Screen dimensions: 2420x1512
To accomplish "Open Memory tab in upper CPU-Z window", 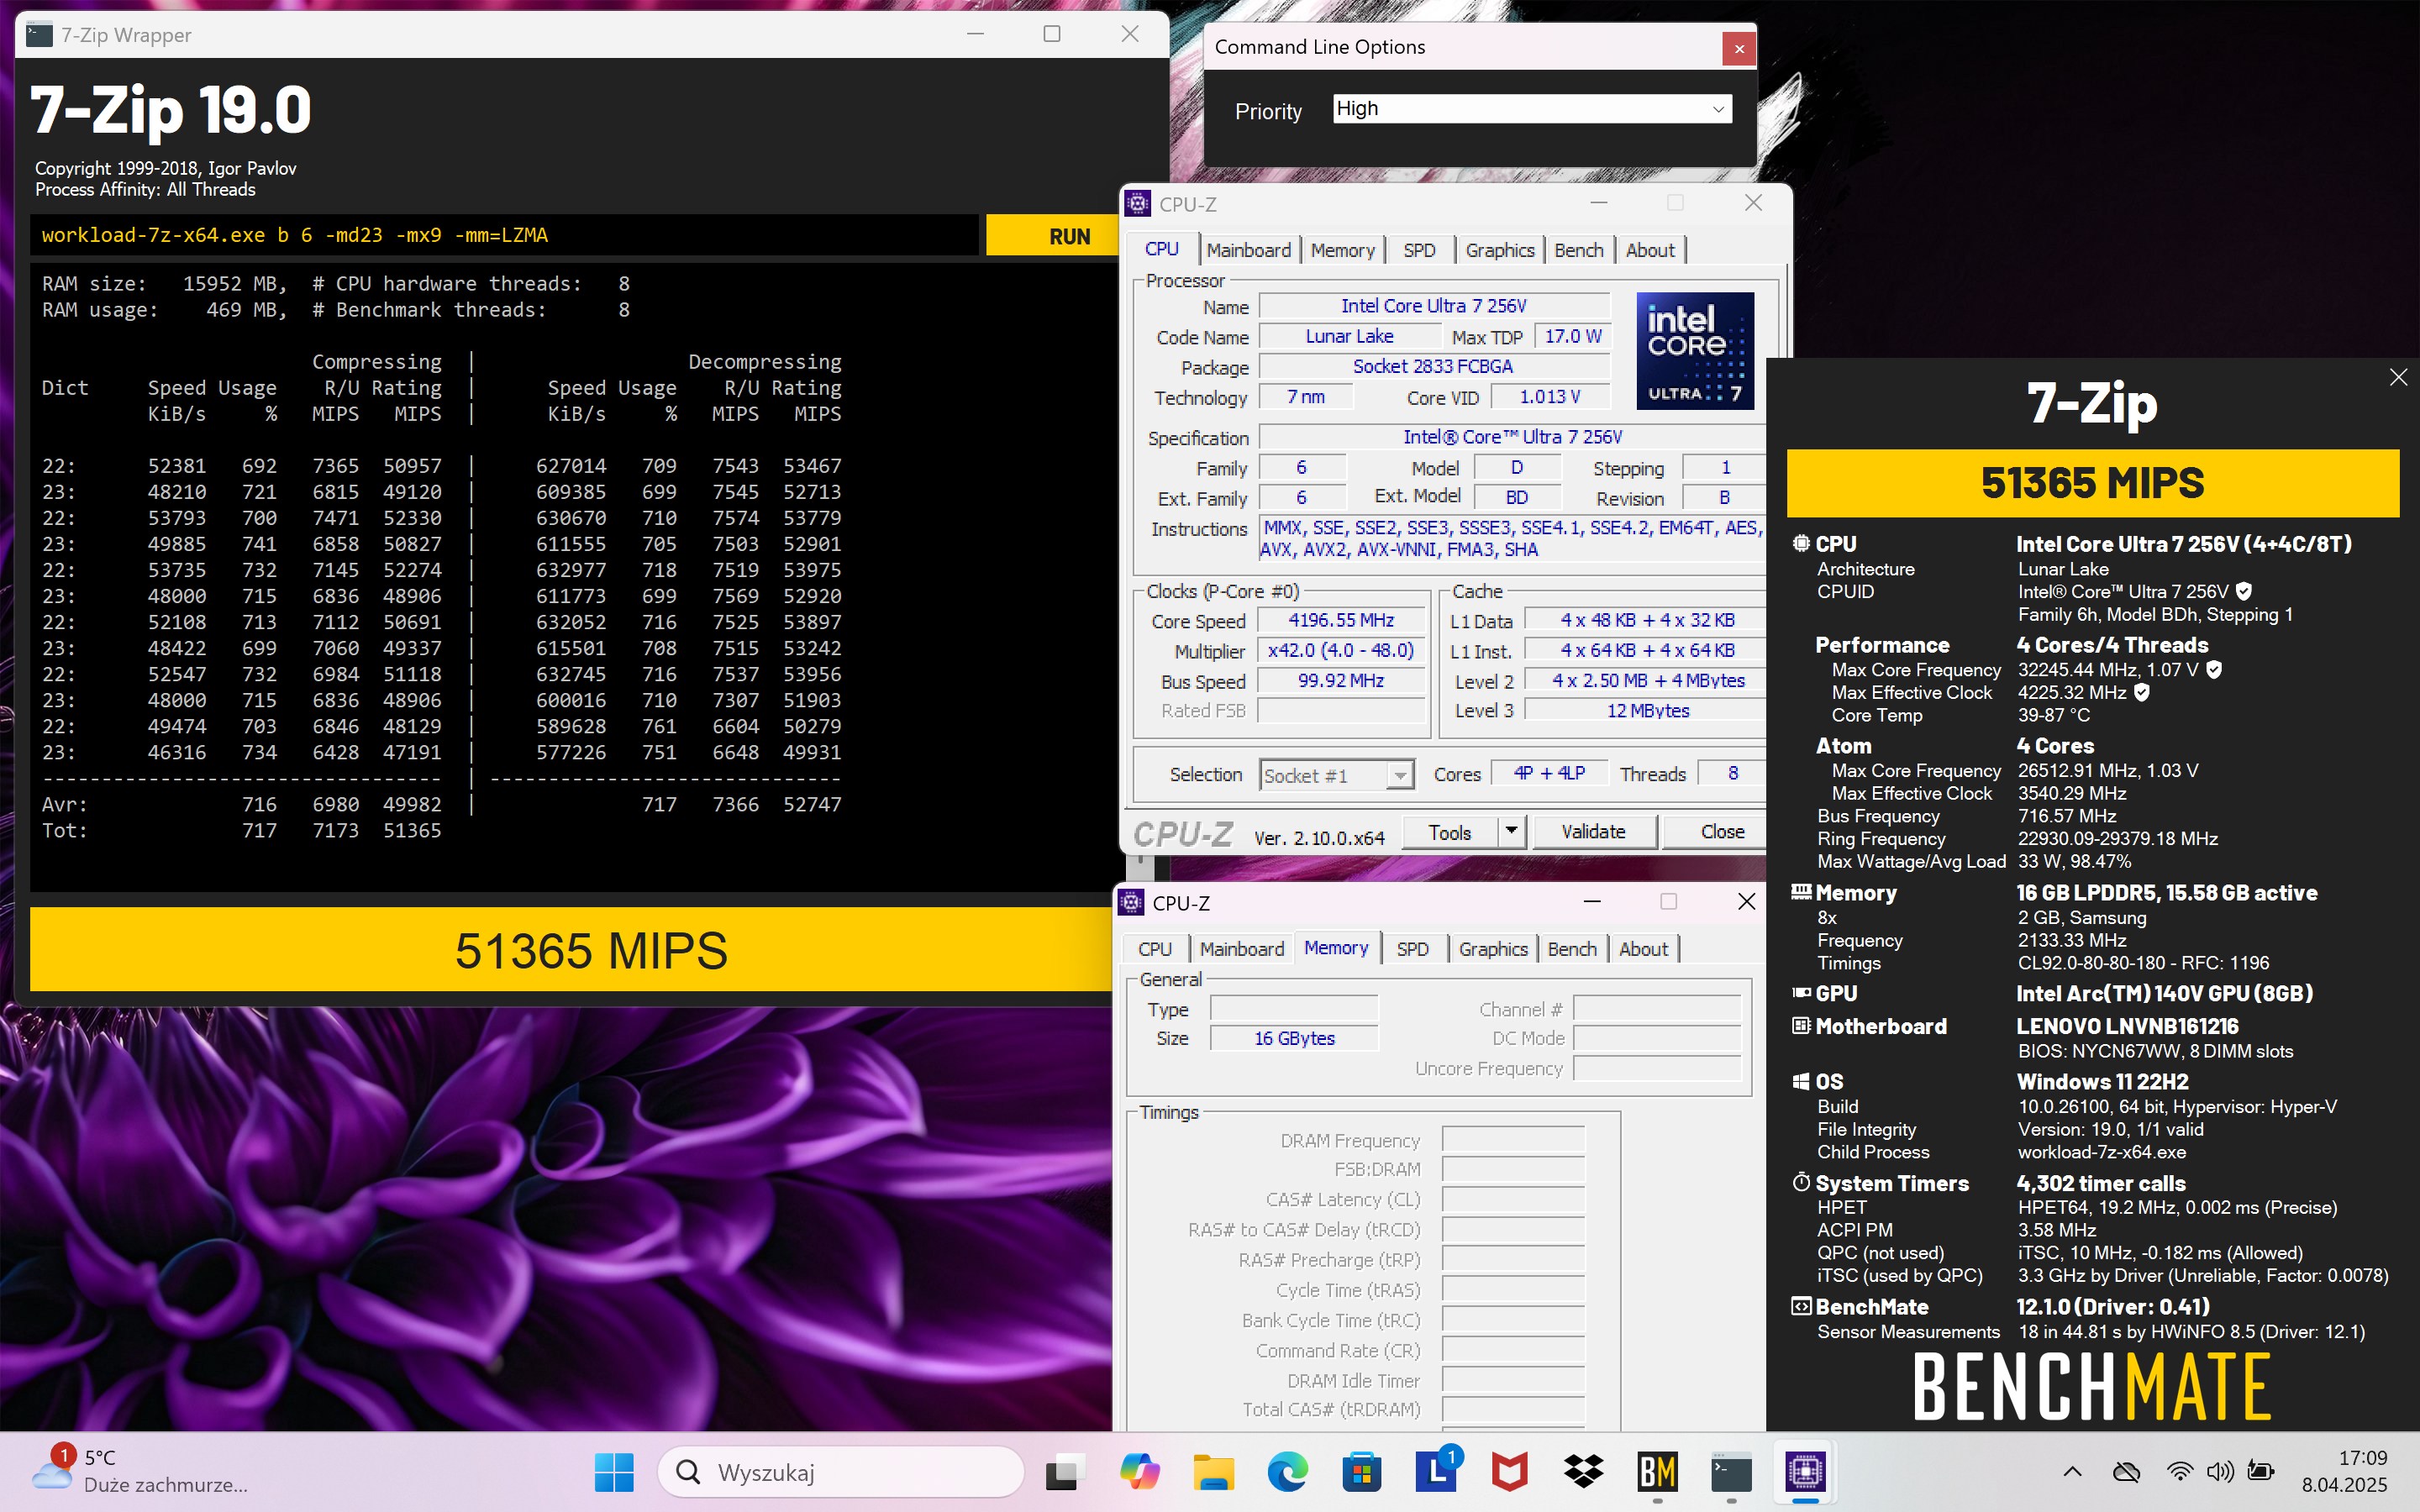I will click(1342, 250).
